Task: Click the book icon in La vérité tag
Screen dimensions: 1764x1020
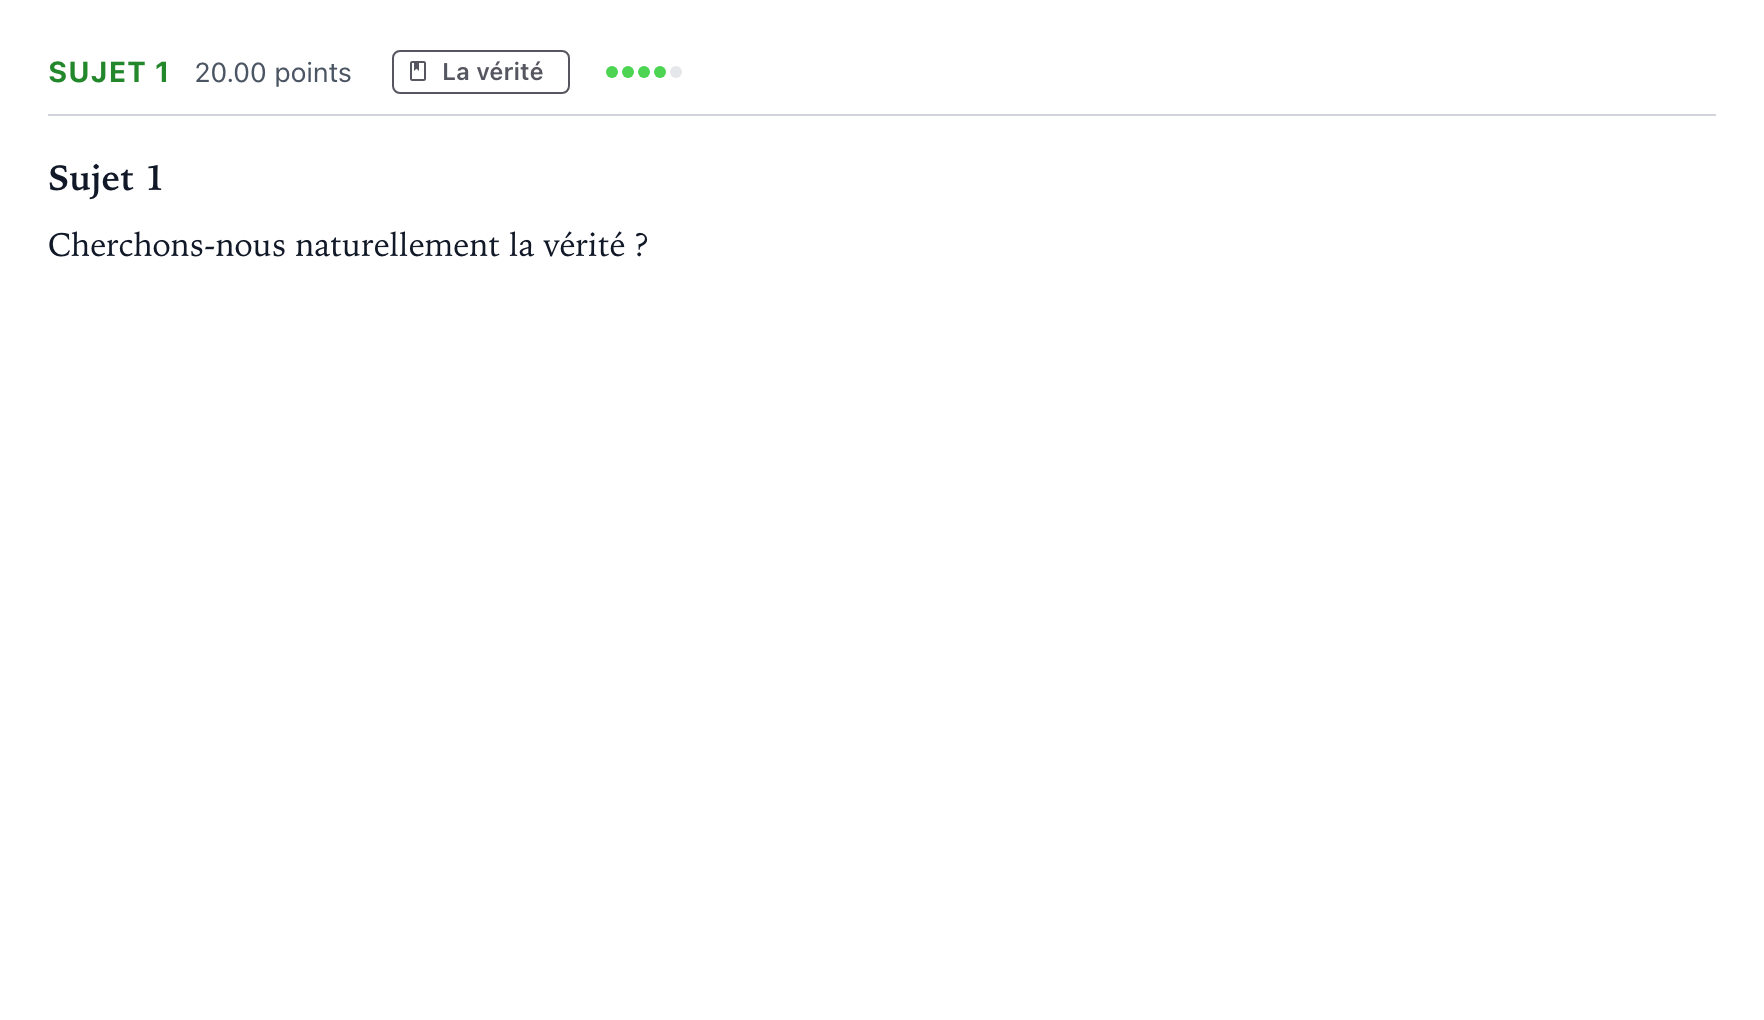Action: (x=419, y=72)
